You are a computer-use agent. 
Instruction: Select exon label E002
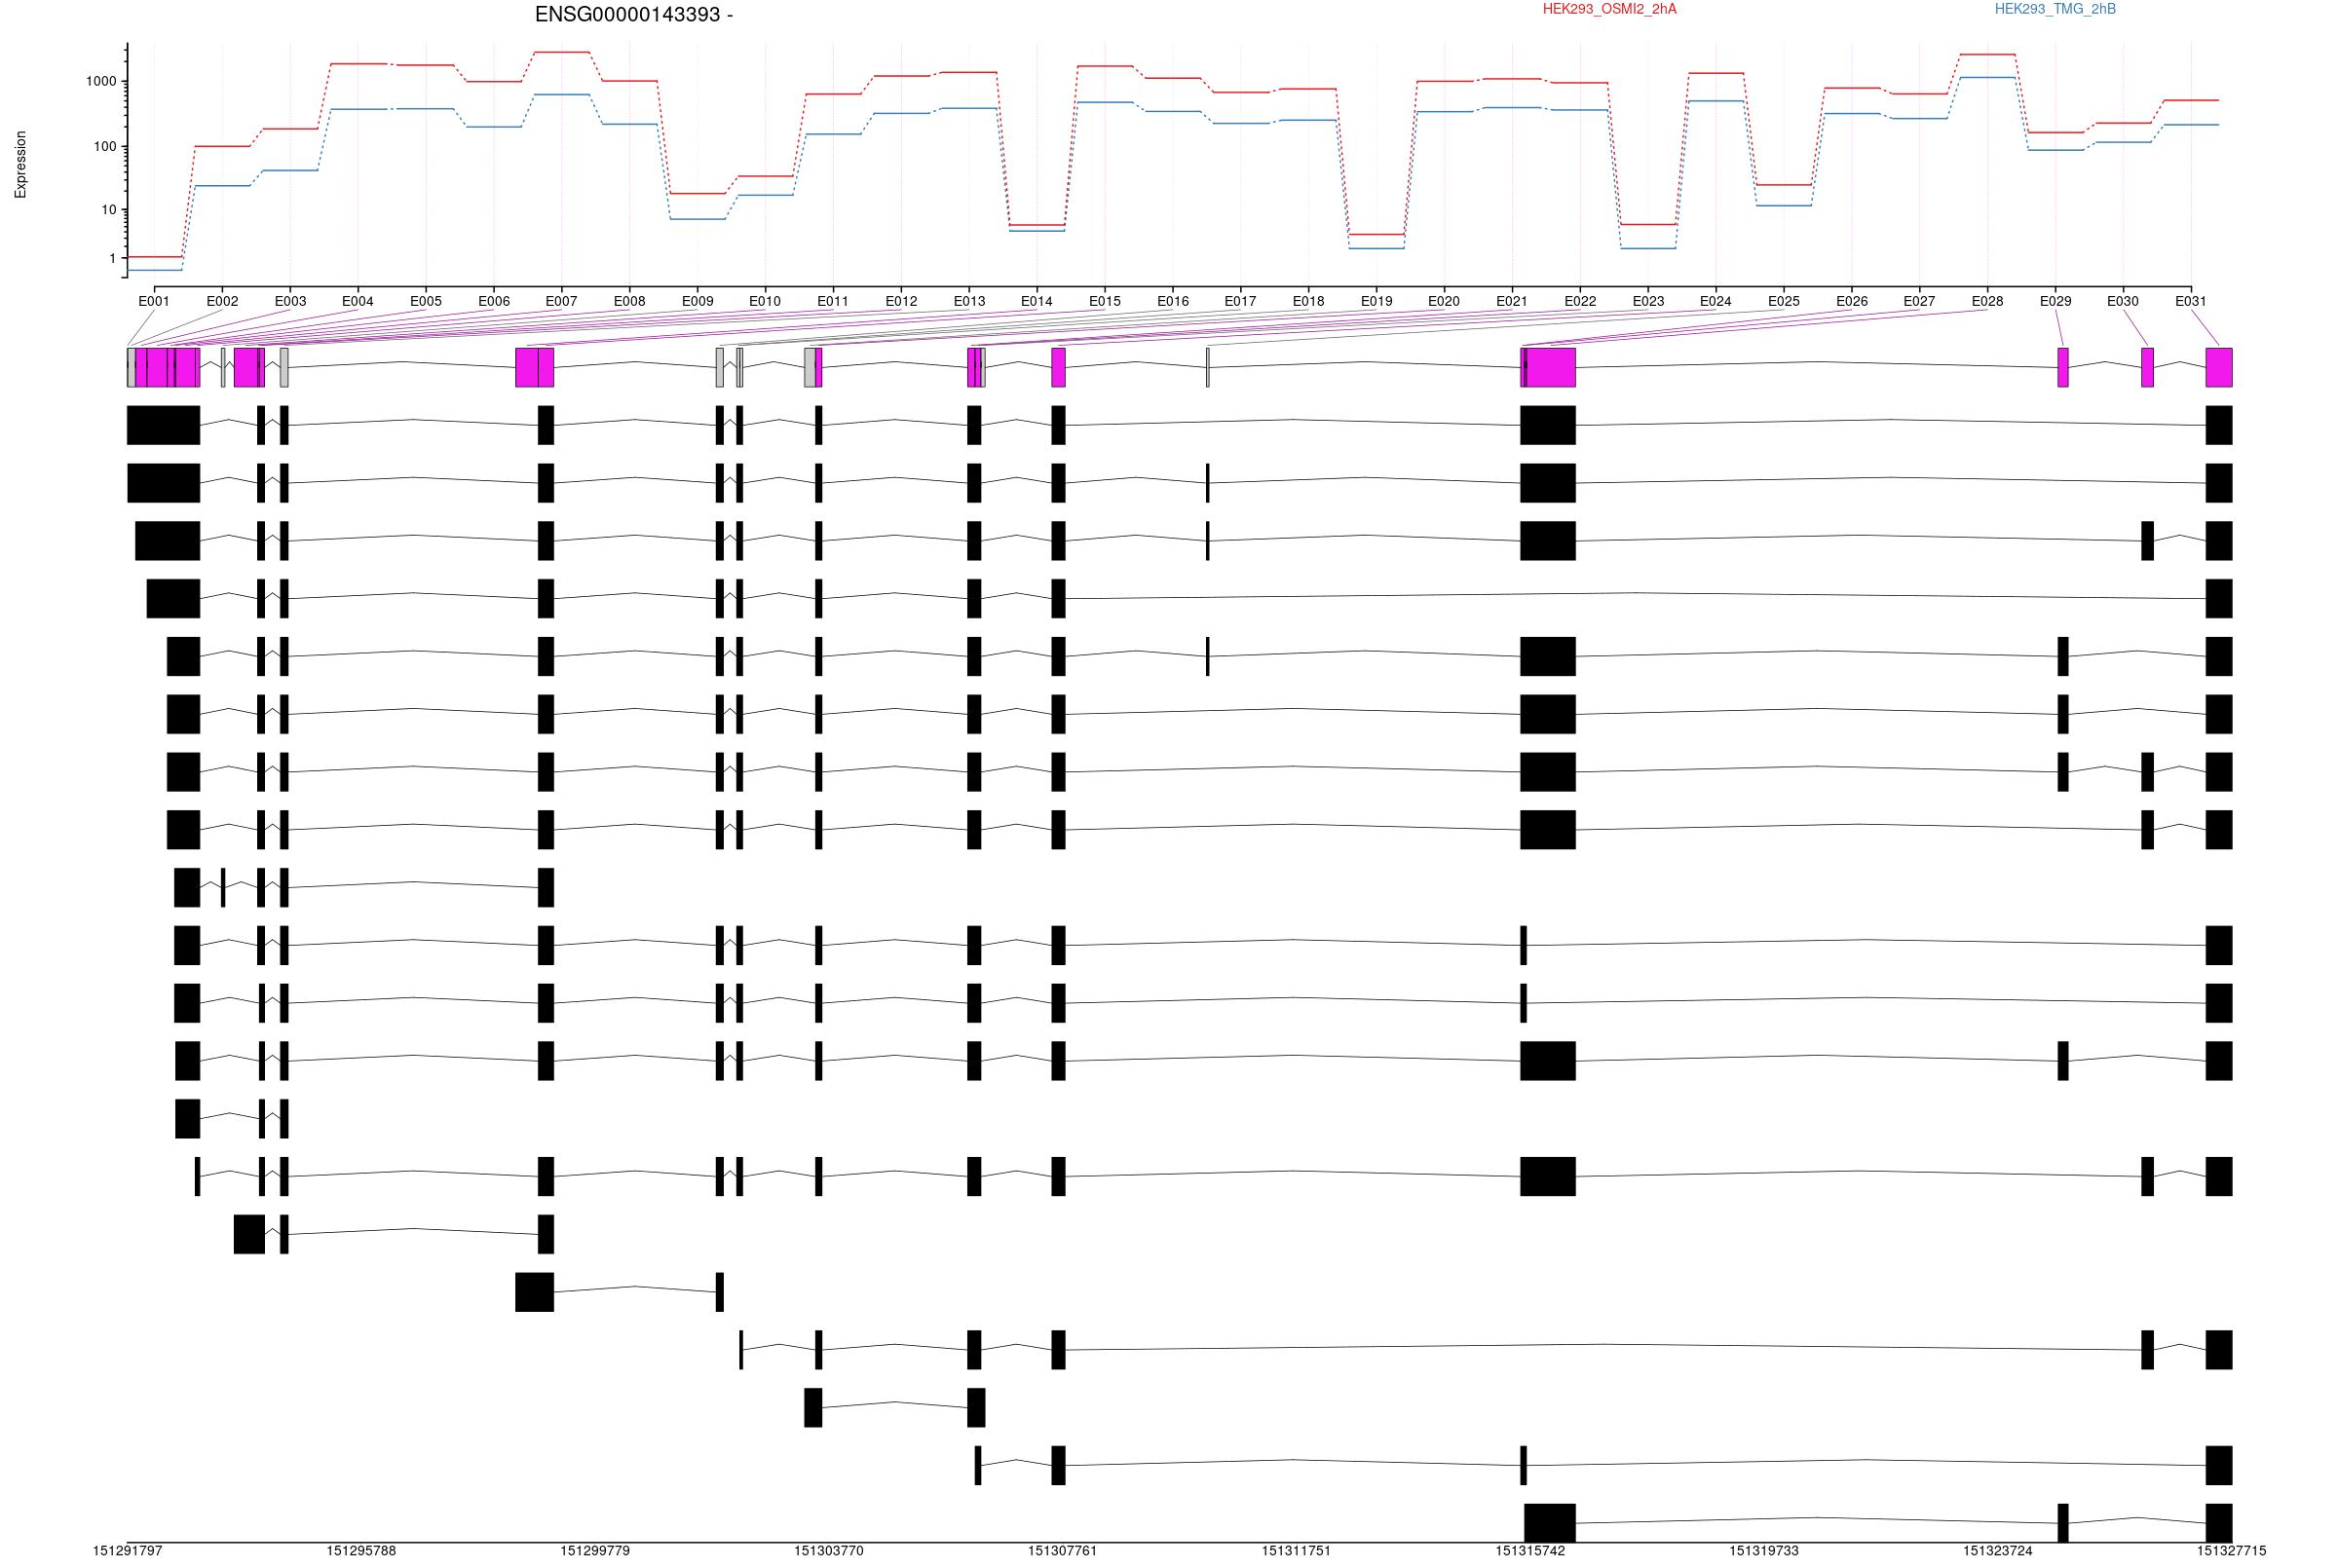tap(222, 301)
